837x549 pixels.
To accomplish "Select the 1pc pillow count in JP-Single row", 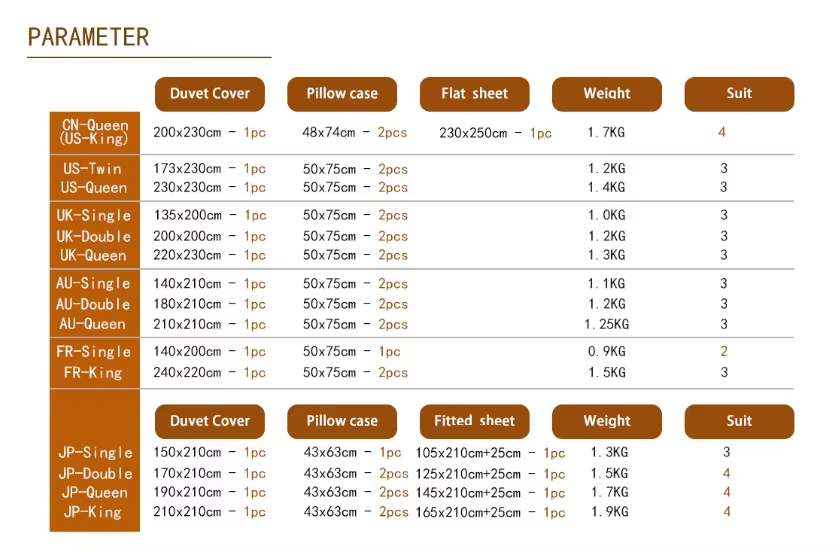I will click(391, 453).
